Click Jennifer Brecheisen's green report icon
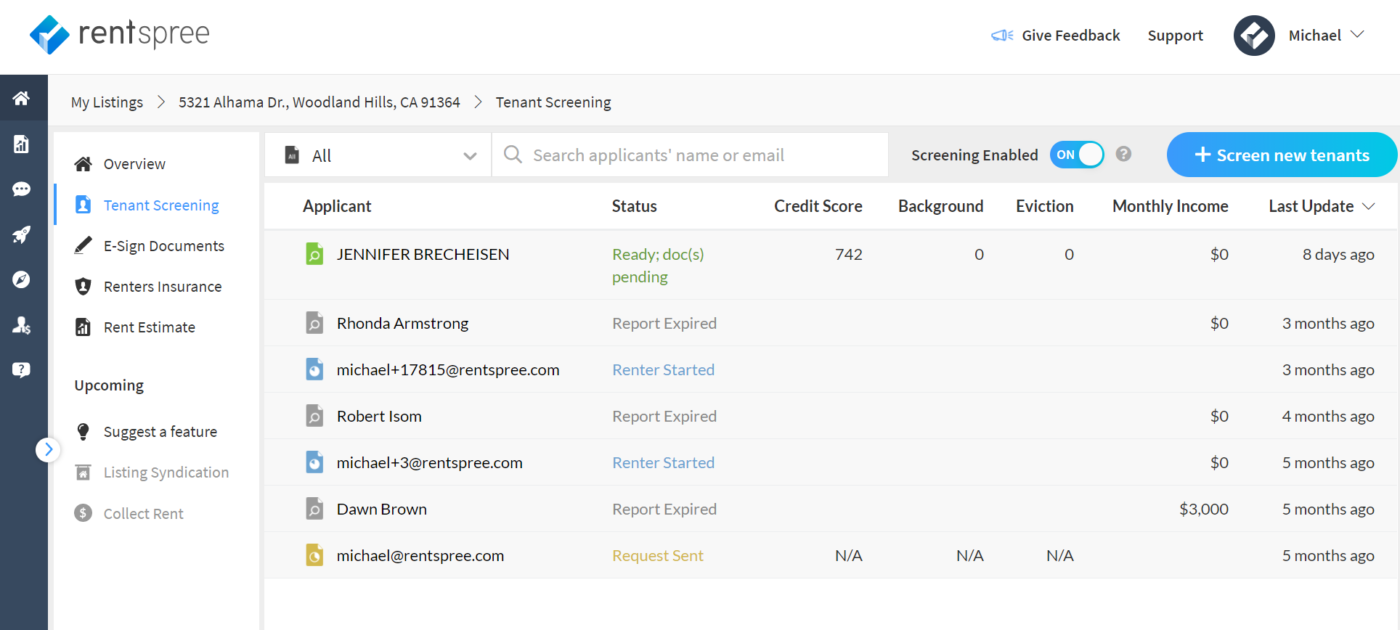The width and height of the screenshot is (1400, 630). click(x=314, y=254)
